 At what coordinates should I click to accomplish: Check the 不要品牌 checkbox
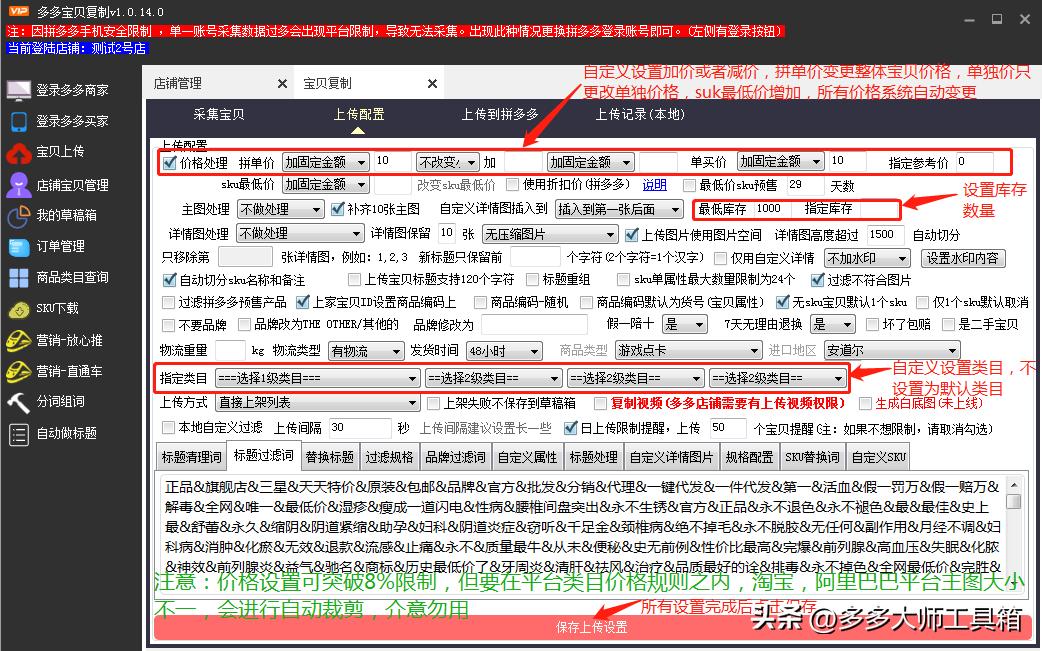click(x=166, y=324)
